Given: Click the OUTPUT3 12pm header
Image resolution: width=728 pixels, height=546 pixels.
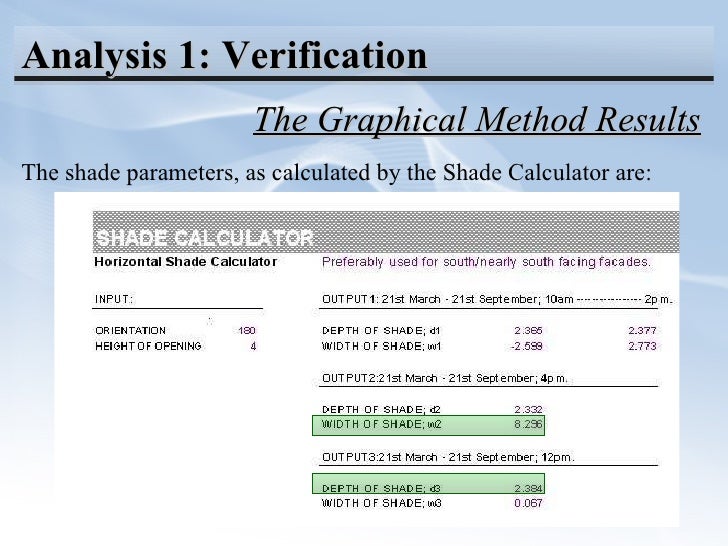Looking at the screenshot, I should (x=448, y=457).
